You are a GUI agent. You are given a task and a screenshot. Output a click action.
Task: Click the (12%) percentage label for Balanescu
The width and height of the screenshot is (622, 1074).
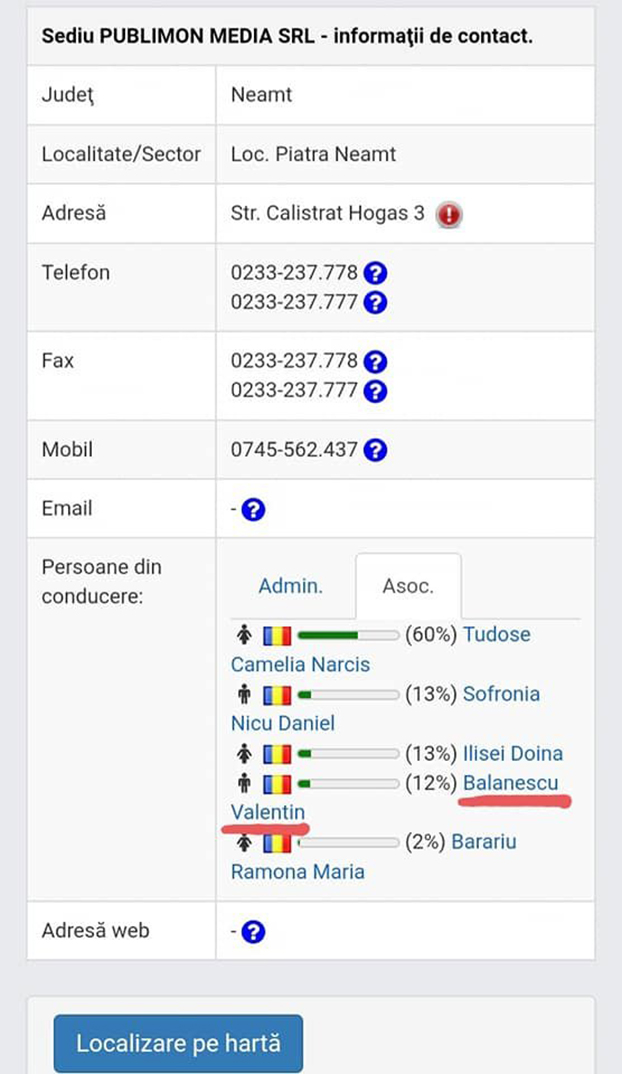[429, 783]
